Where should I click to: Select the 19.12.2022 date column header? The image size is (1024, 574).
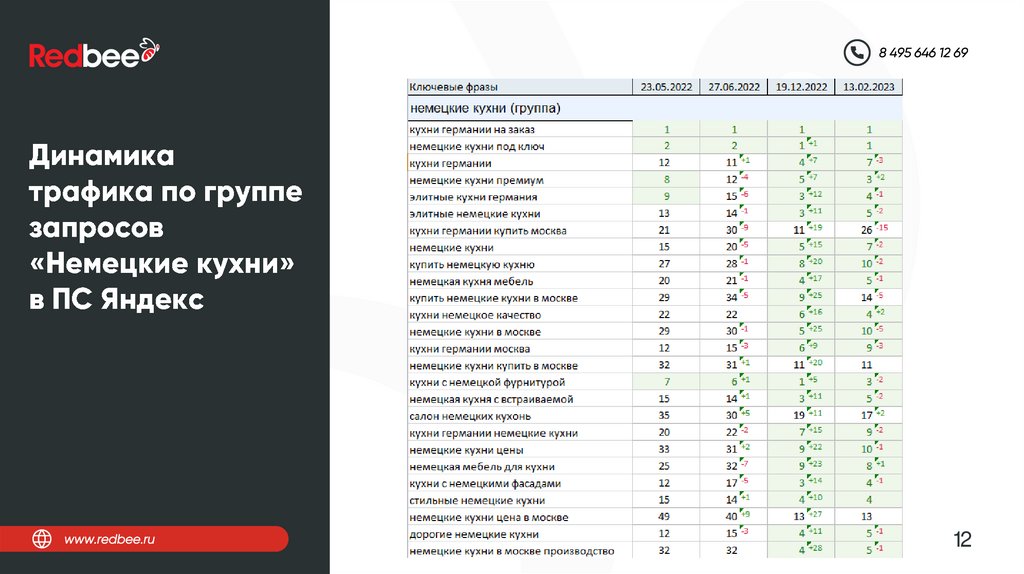pos(801,87)
